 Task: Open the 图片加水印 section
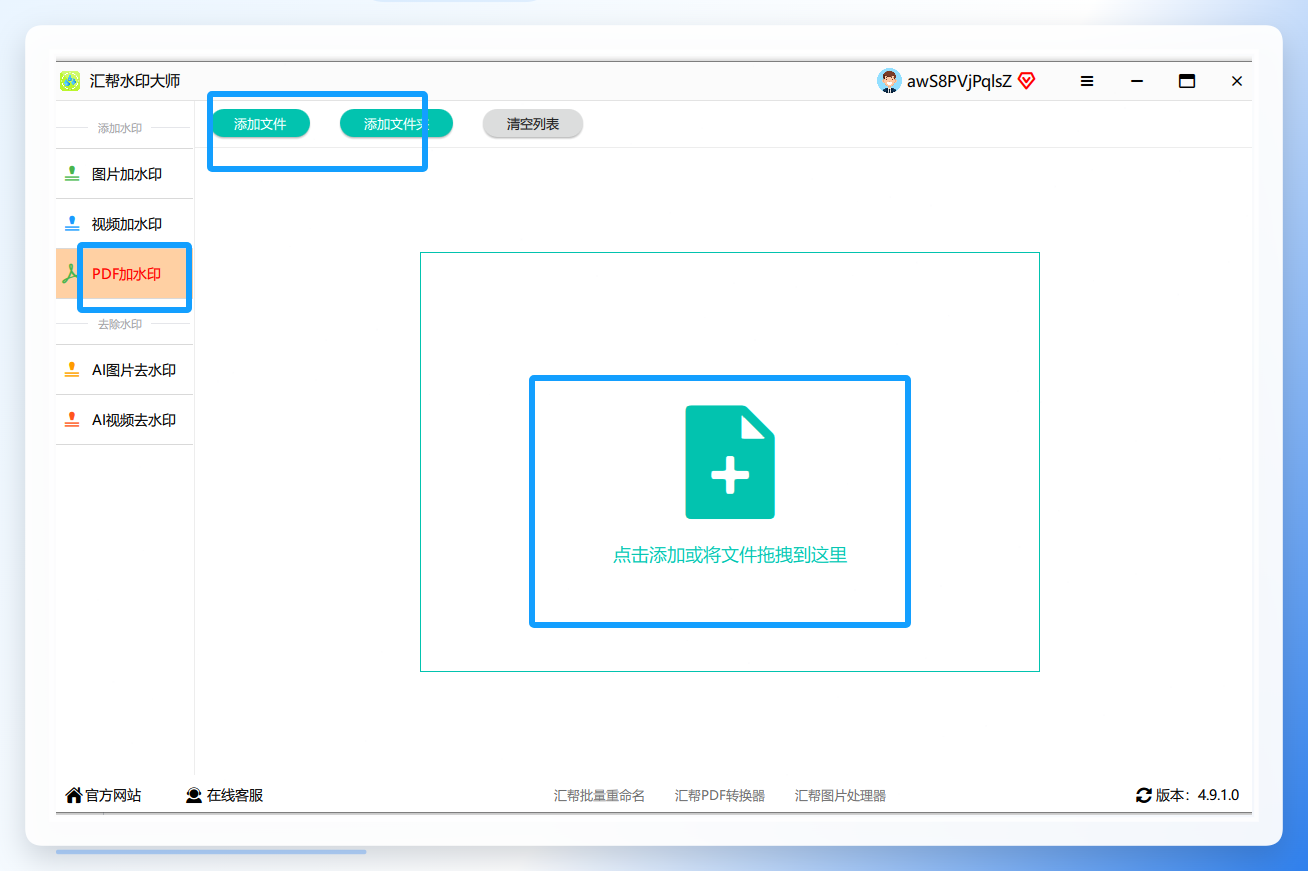pos(125,174)
